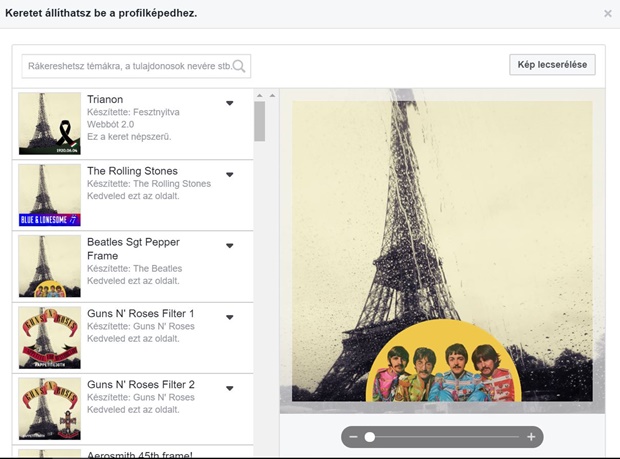The image size is (620, 459).
Task: Open the Trianon frame dropdown arrow
Action: 229,103
